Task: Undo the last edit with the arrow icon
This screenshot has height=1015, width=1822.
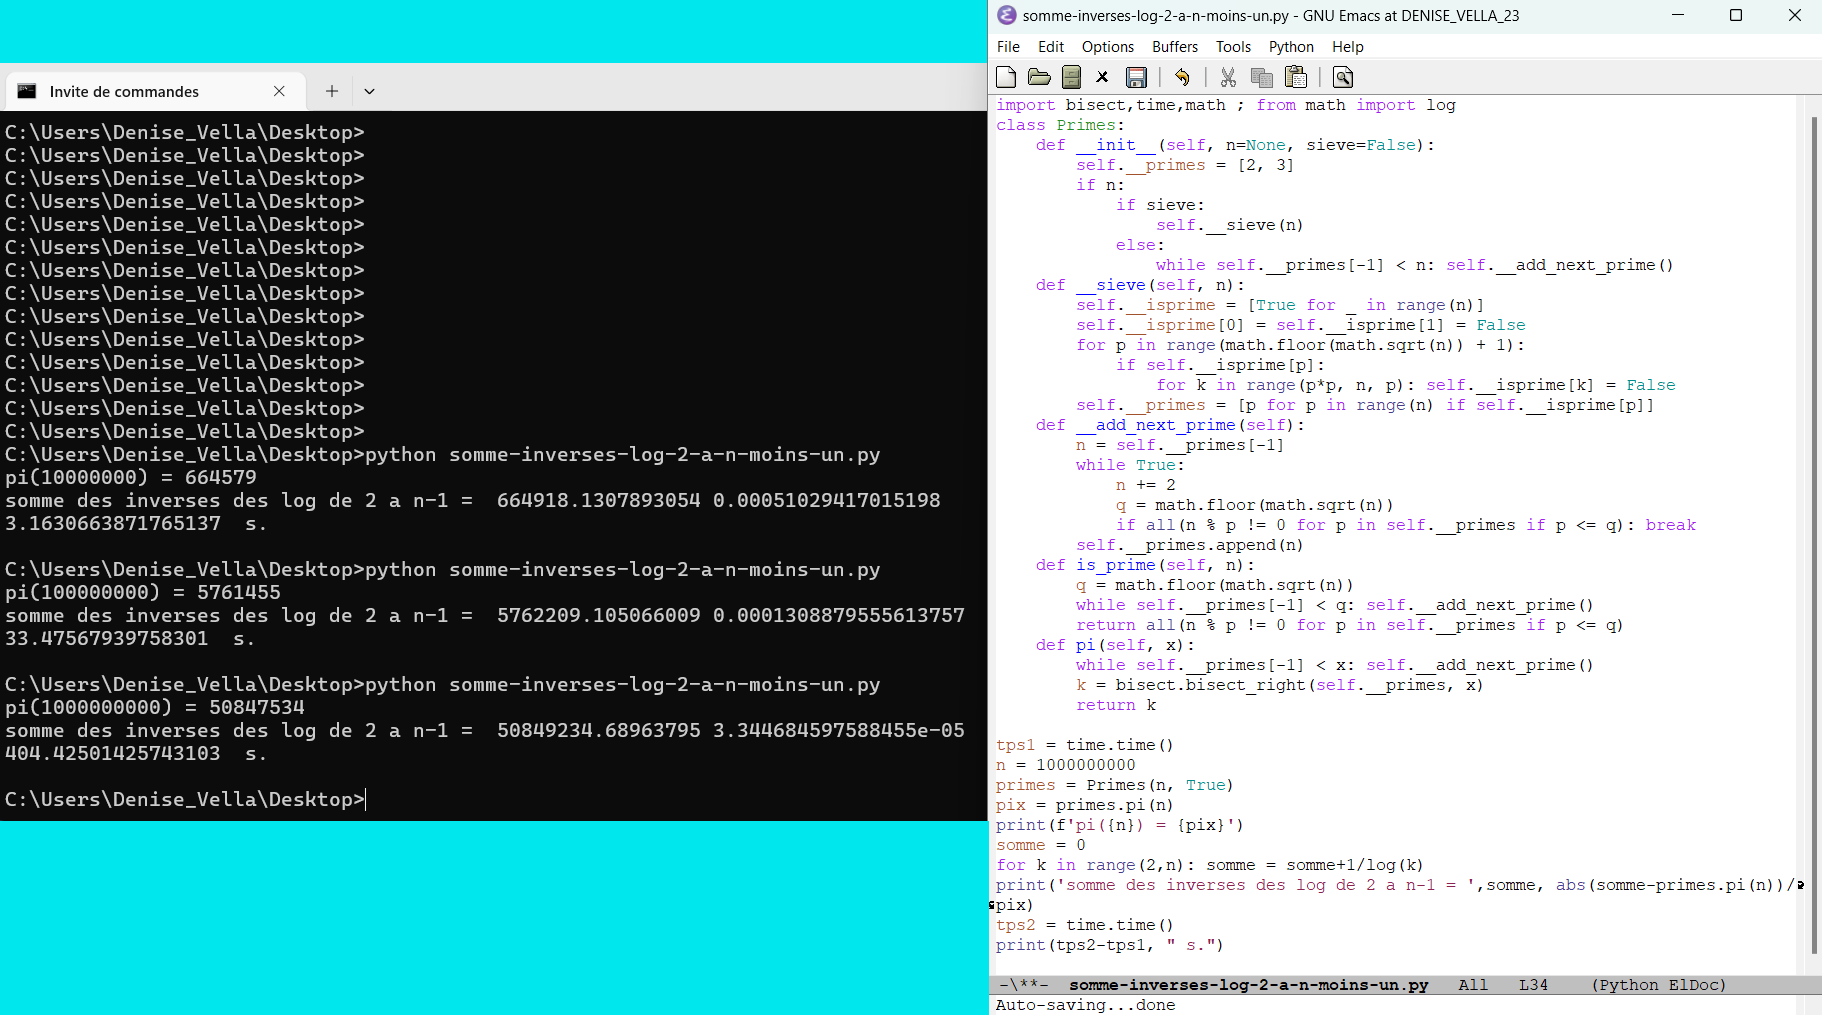Action: click(x=1182, y=77)
